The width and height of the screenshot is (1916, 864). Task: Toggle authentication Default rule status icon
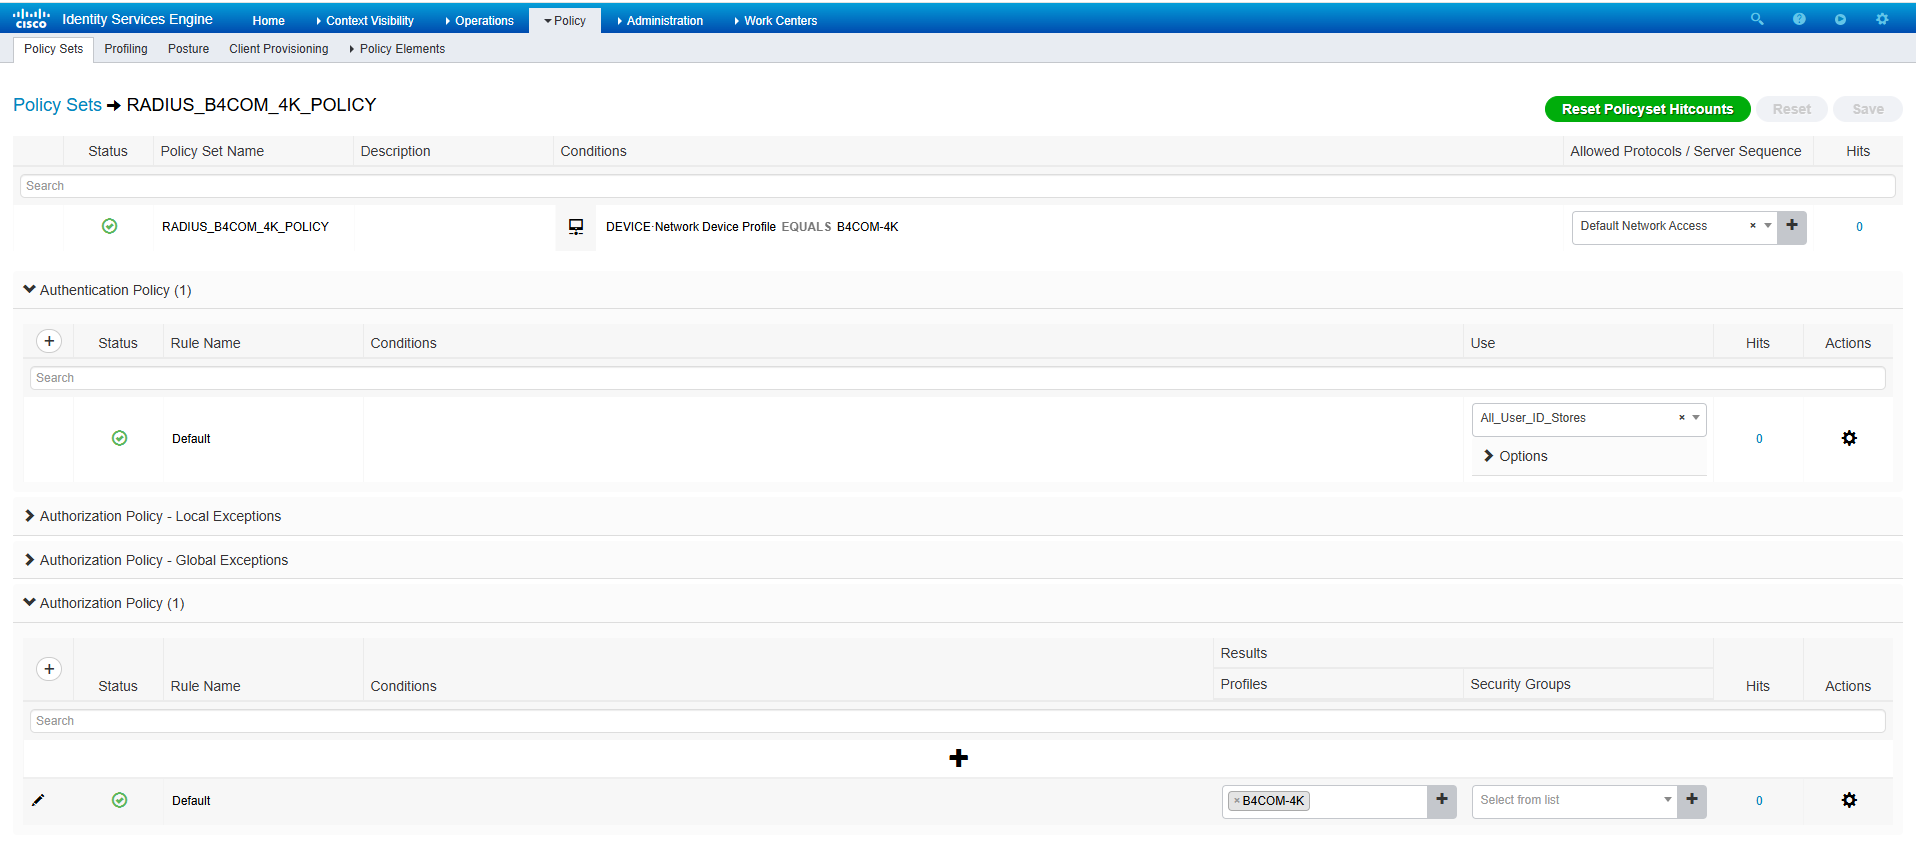[x=120, y=438]
